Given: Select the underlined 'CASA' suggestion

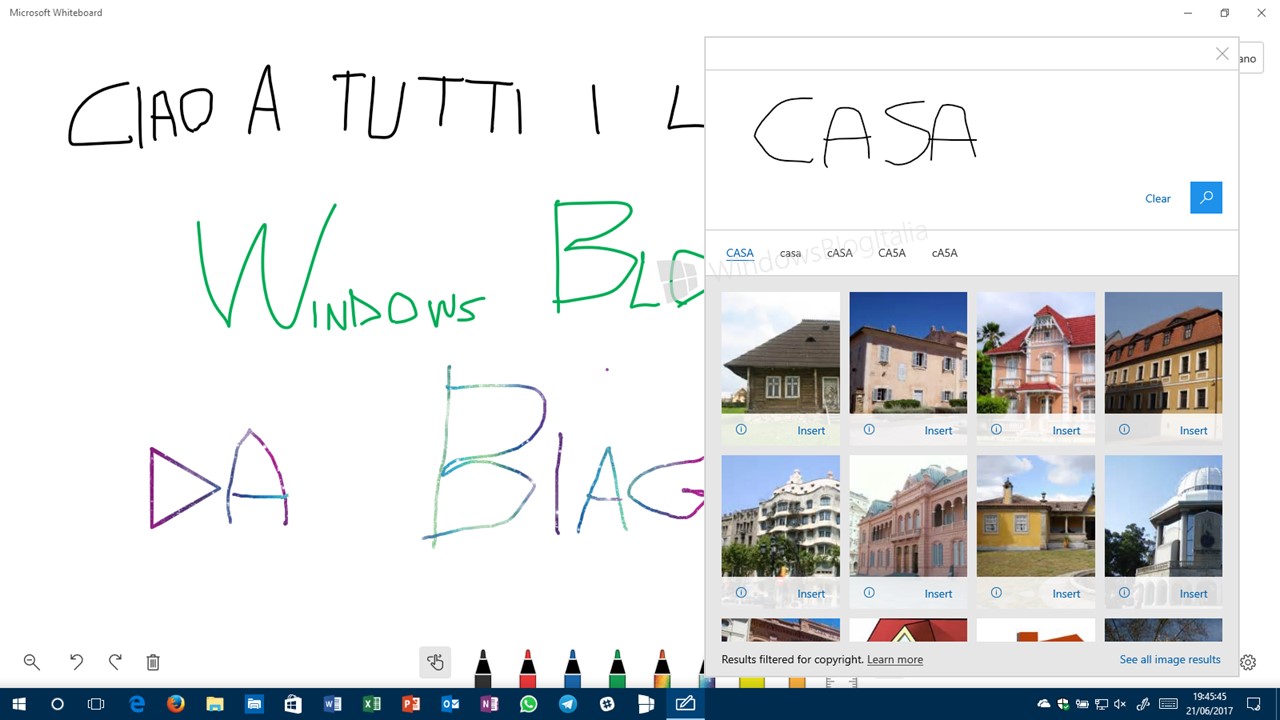Looking at the screenshot, I should tap(740, 253).
